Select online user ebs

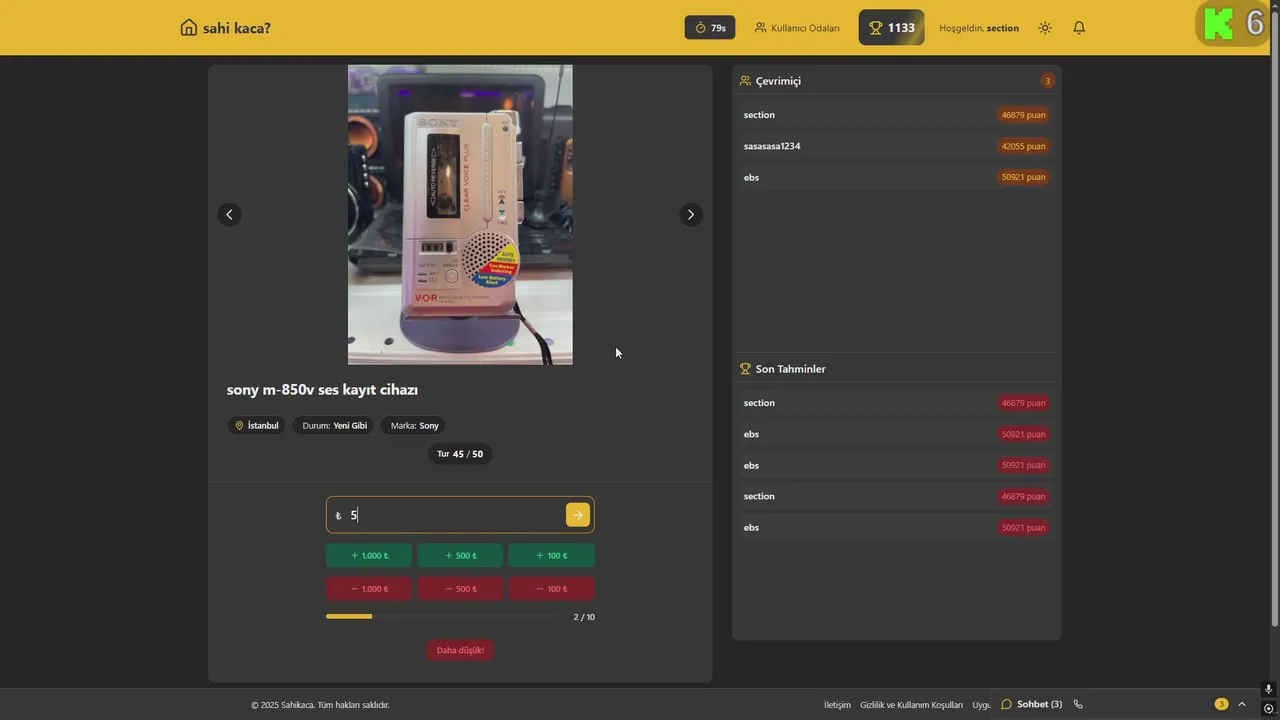pyautogui.click(x=896, y=177)
